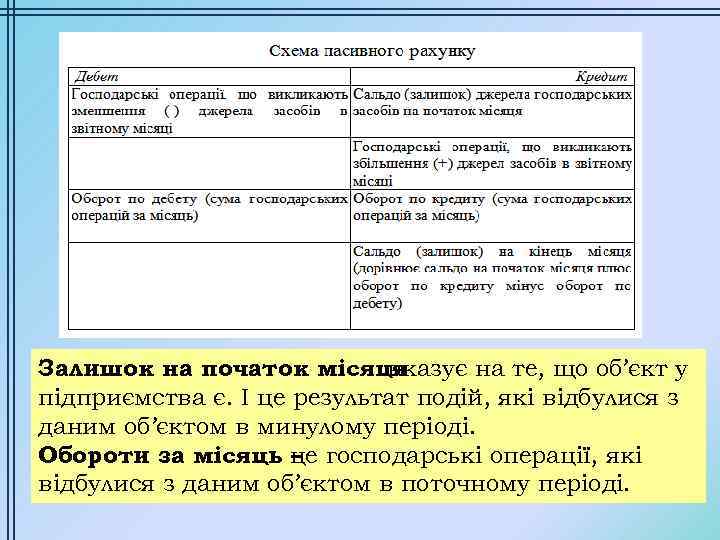Click the line 'даним об'єктом в минулому періоді.'
Viewport: 720px width, 540px height.
[x=256, y=427]
